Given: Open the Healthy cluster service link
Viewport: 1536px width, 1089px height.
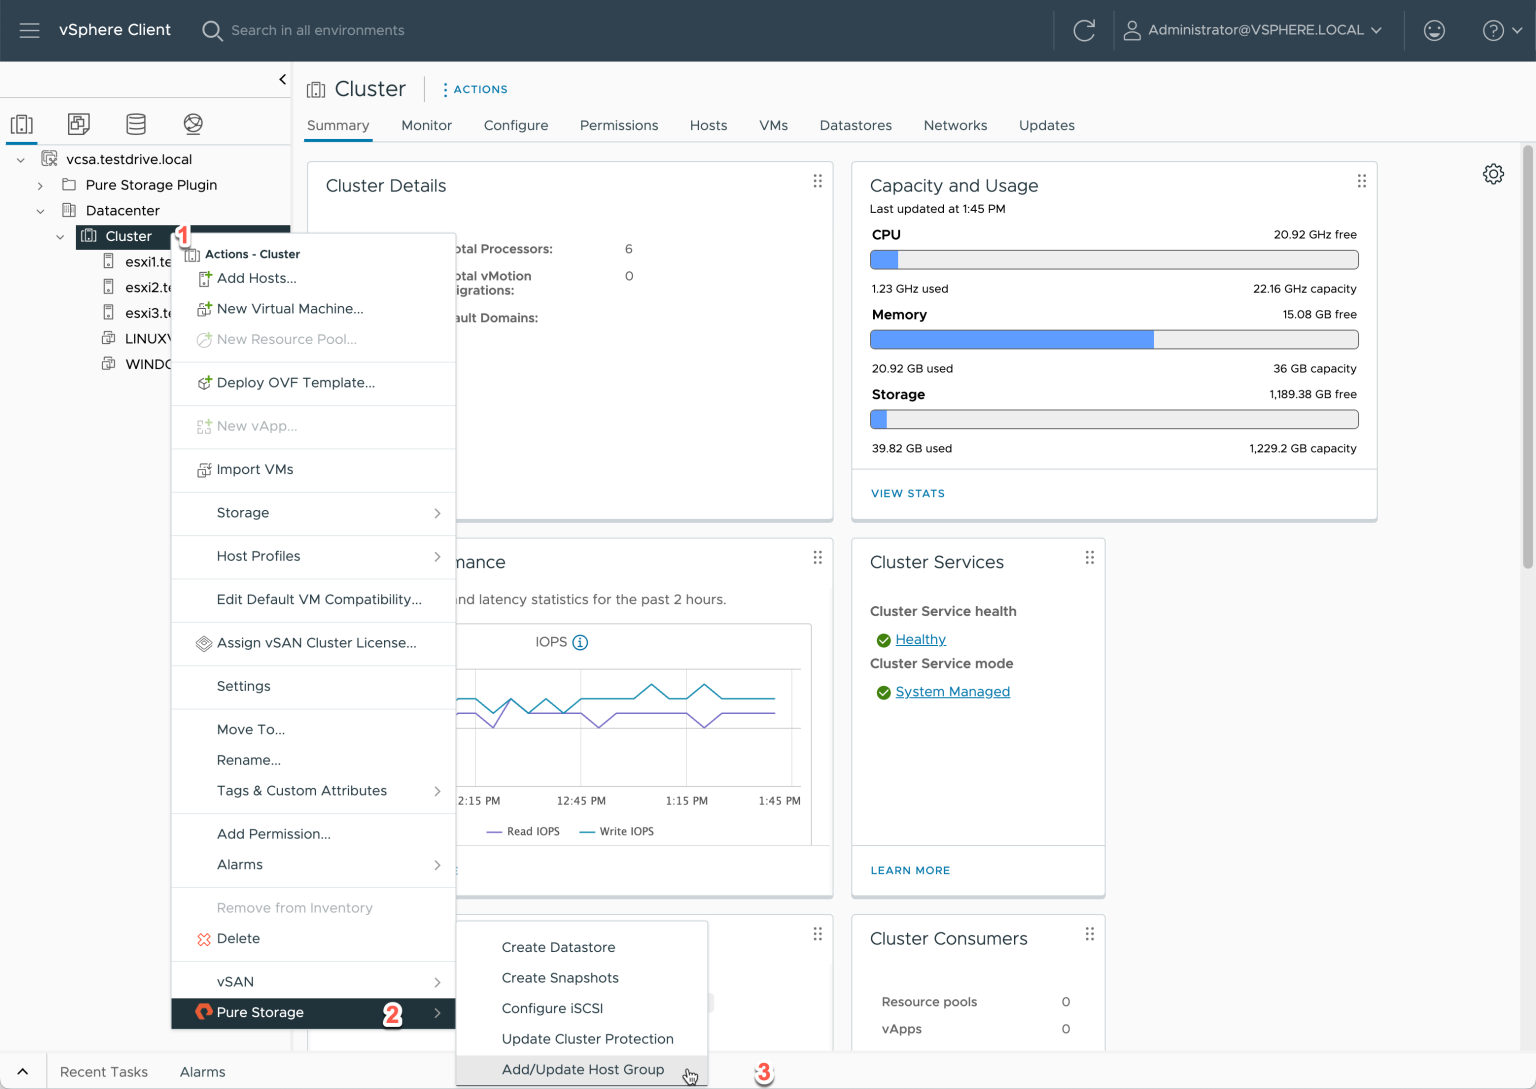Looking at the screenshot, I should 920,639.
